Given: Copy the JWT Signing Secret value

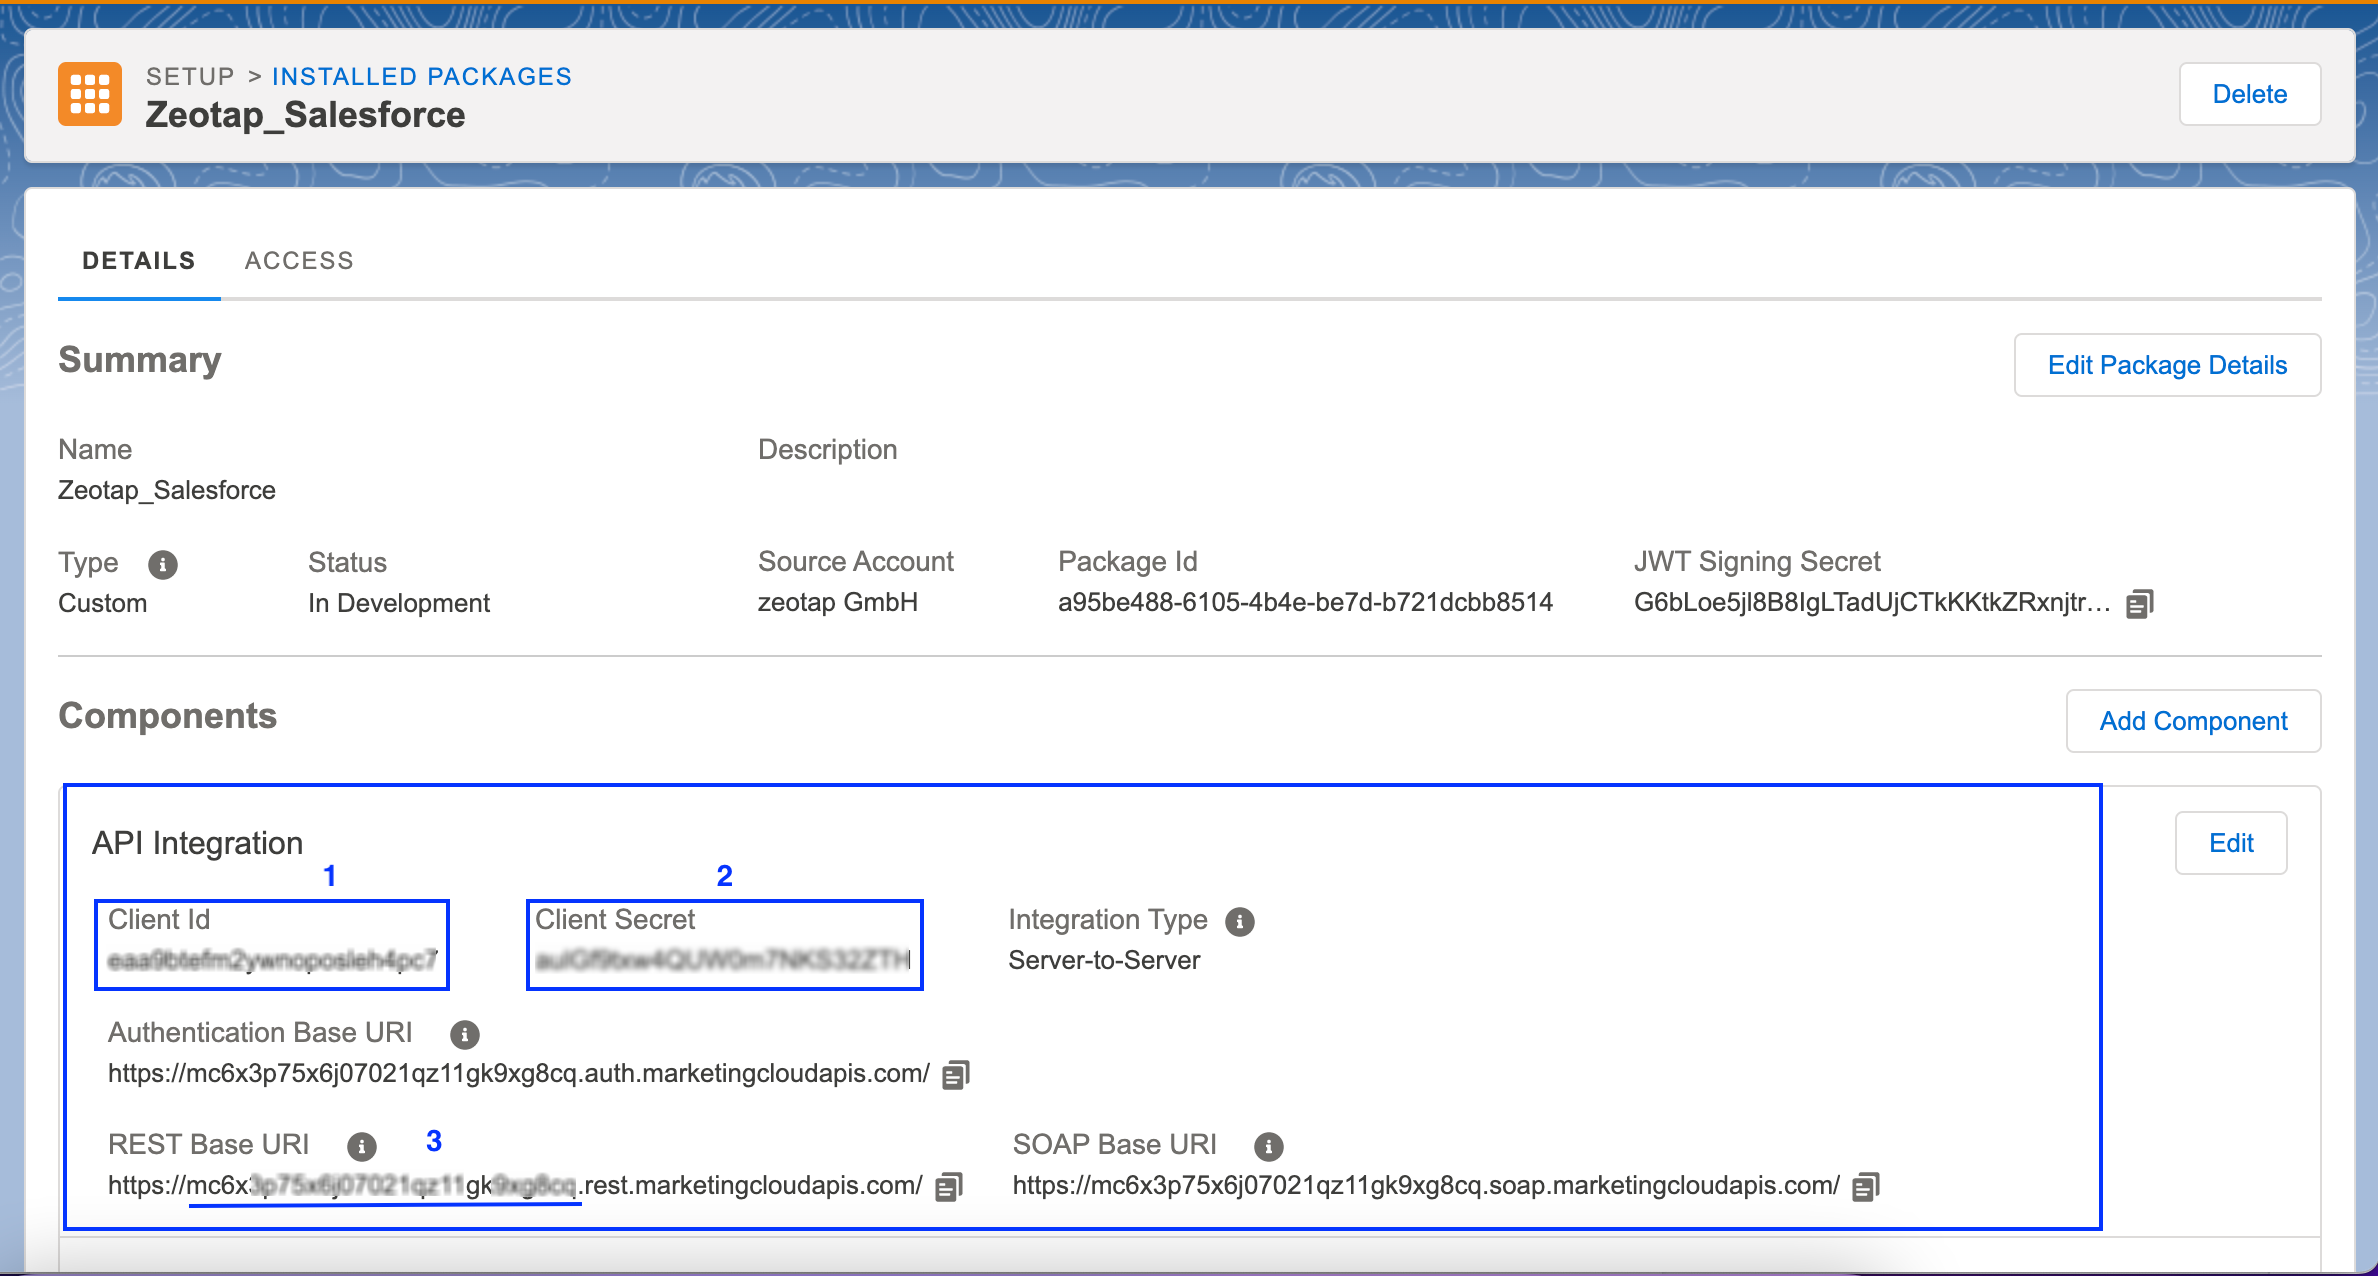Looking at the screenshot, I should click(2139, 604).
